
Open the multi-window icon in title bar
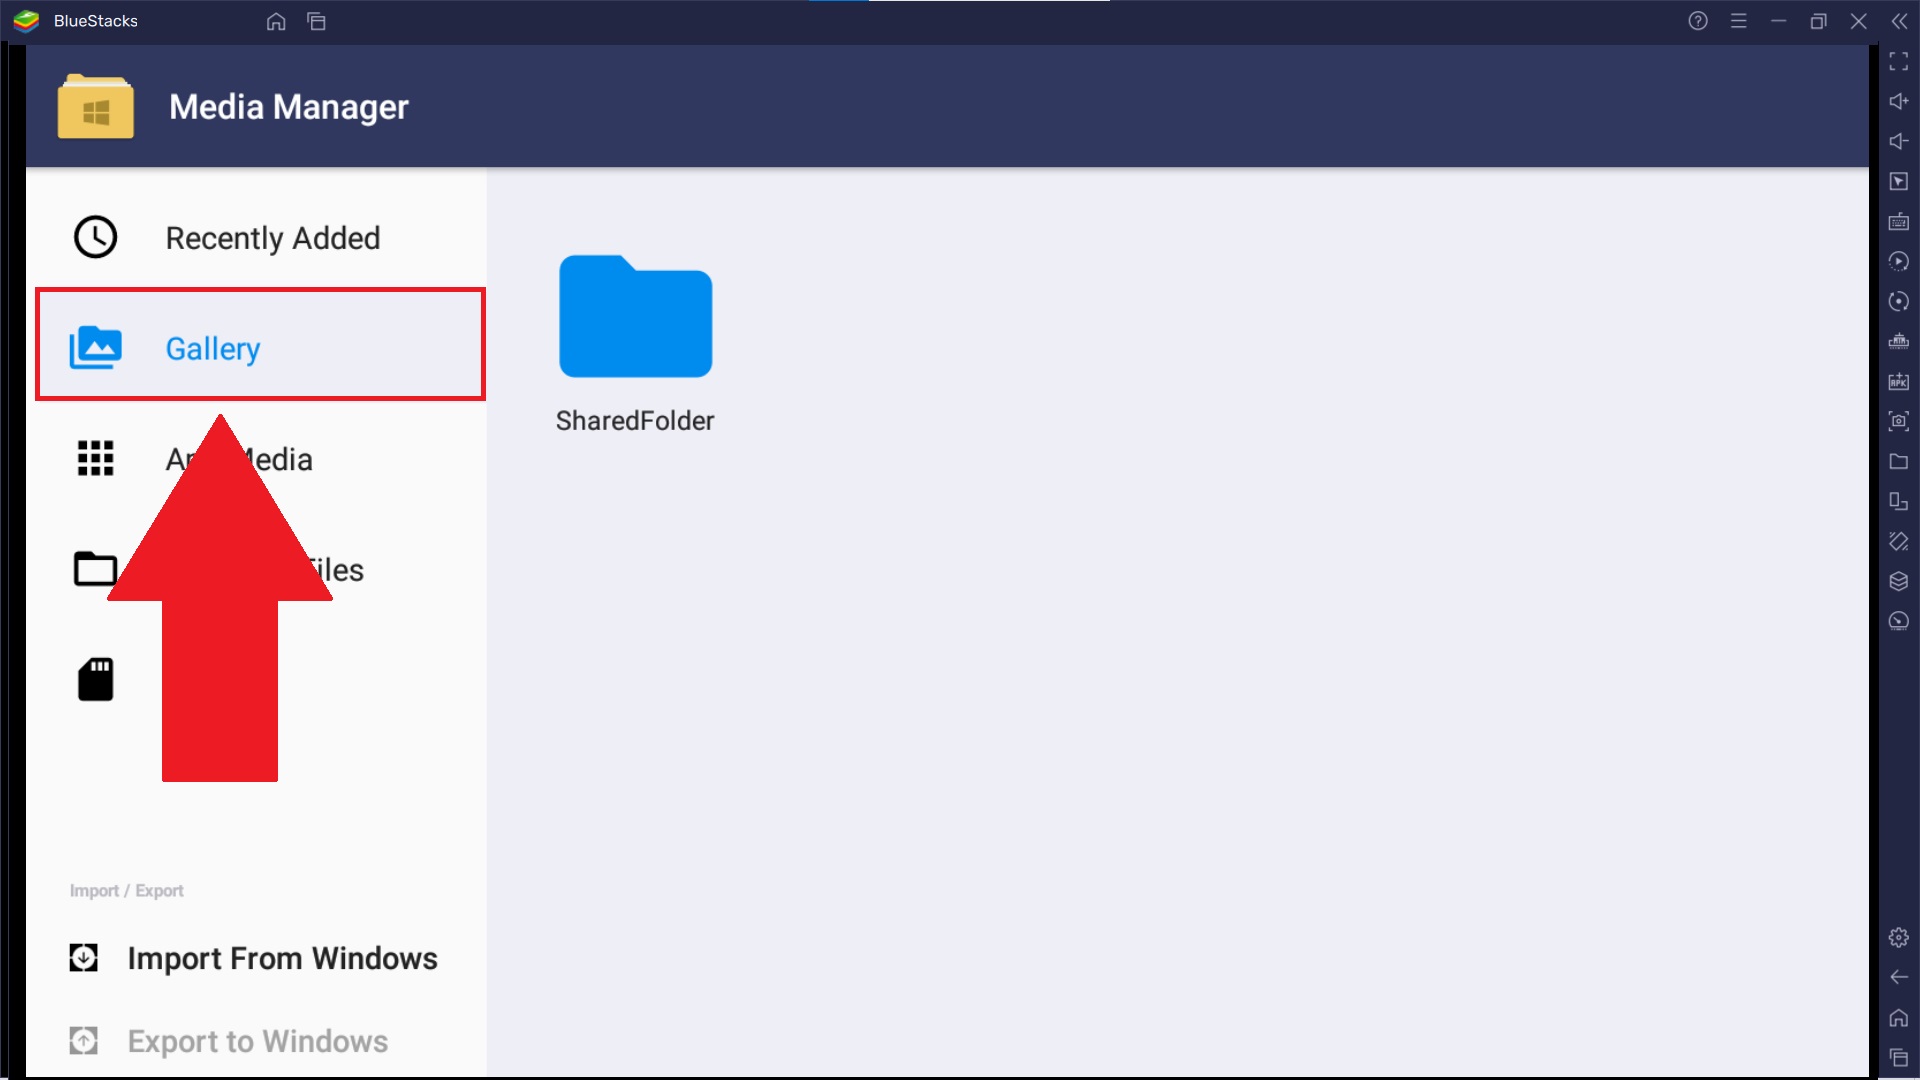(x=316, y=21)
